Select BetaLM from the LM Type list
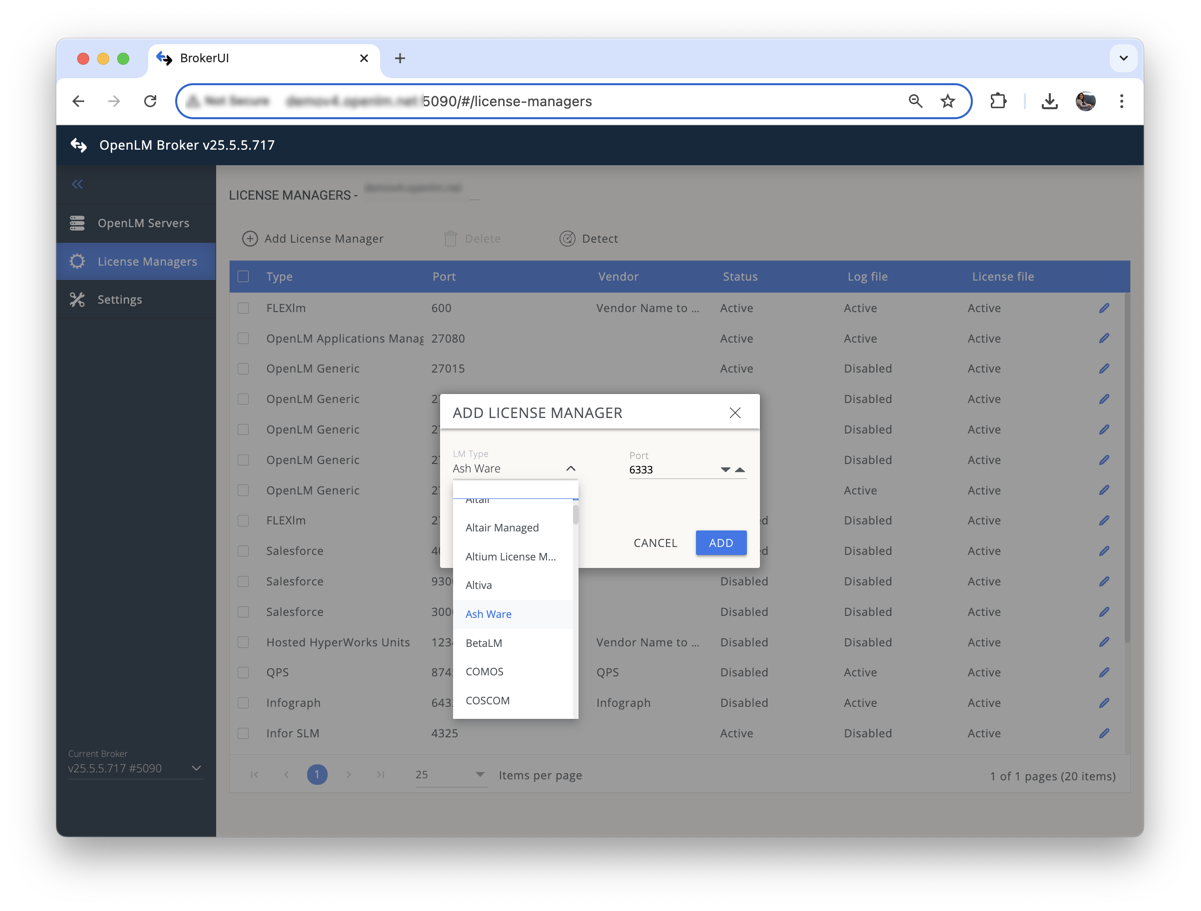This screenshot has width=1201, height=911. pos(483,642)
